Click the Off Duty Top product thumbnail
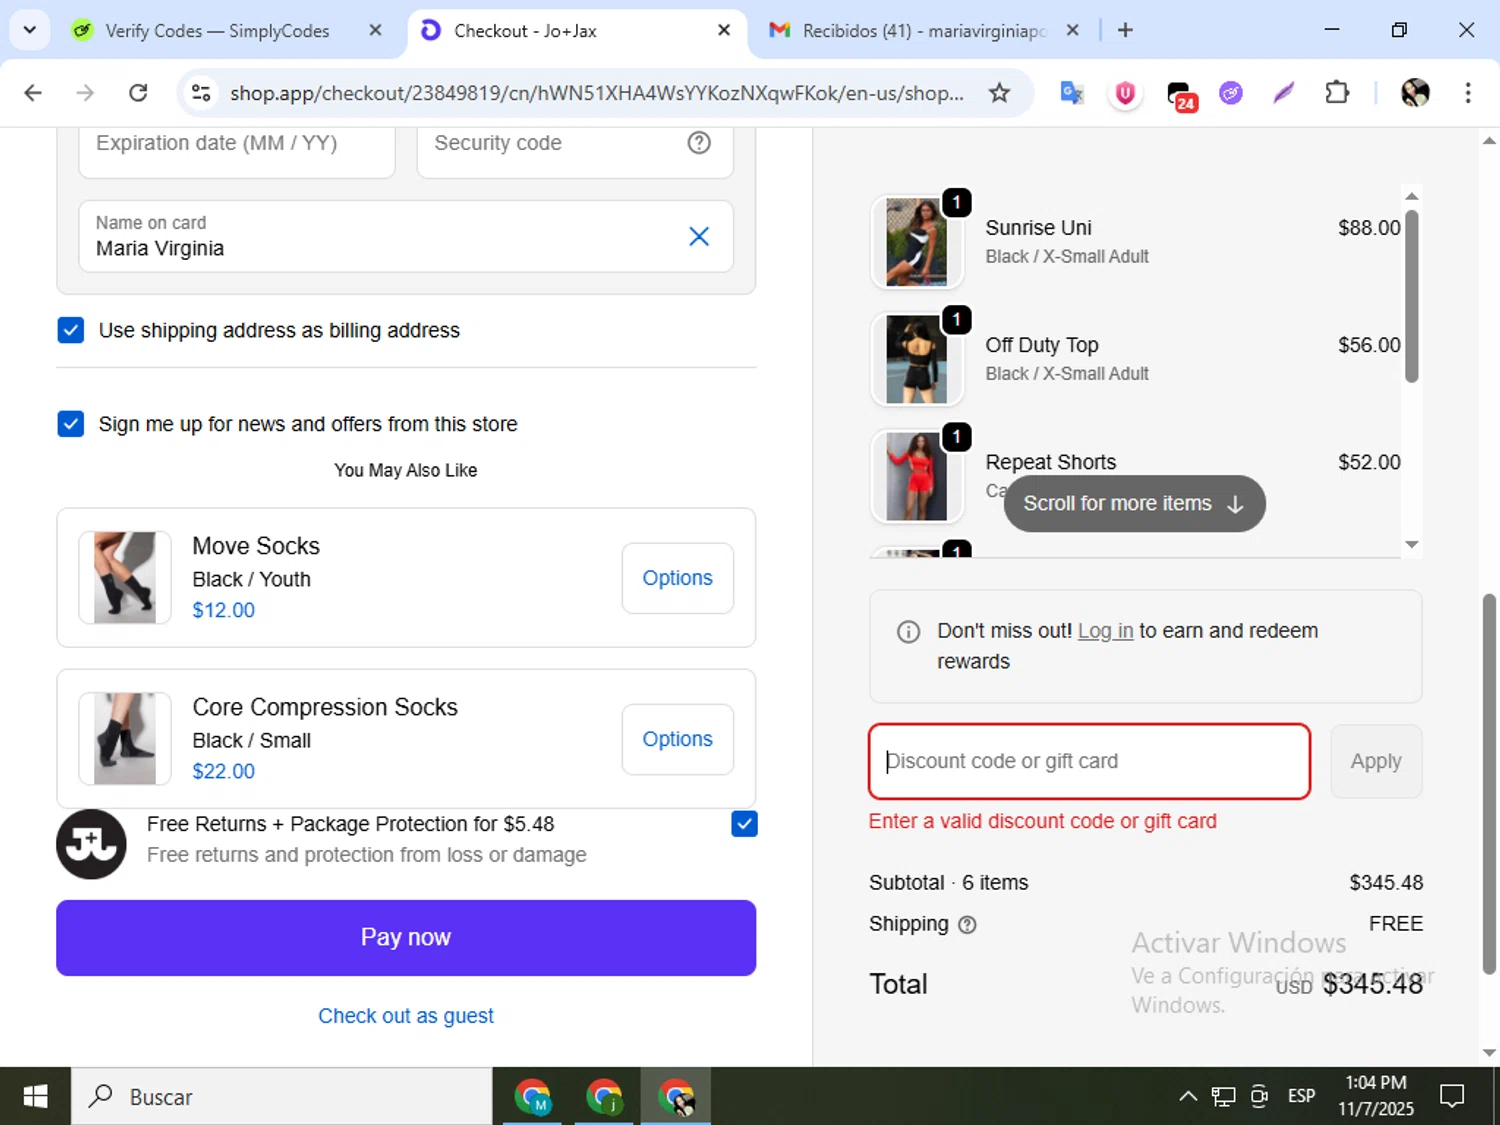Image resolution: width=1500 pixels, height=1125 pixels. (916, 359)
